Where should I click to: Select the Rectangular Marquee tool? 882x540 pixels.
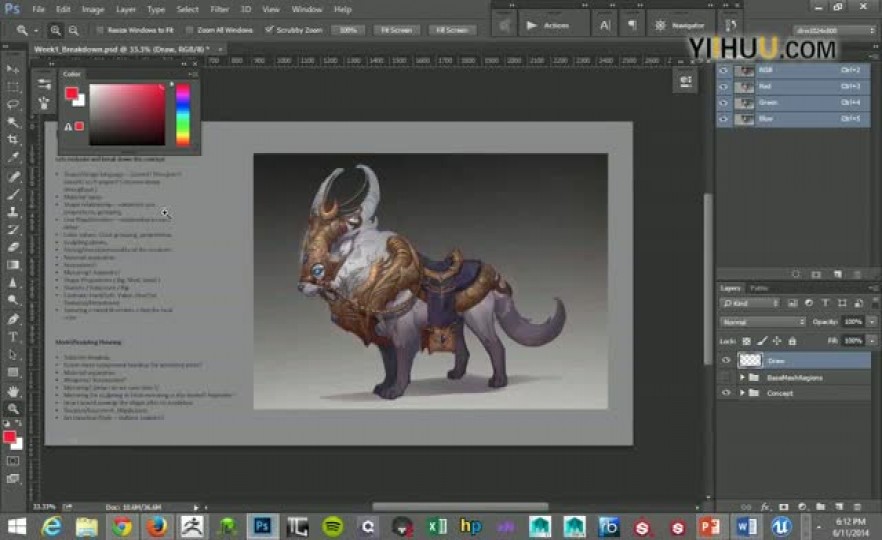click(x=12, y=87)
